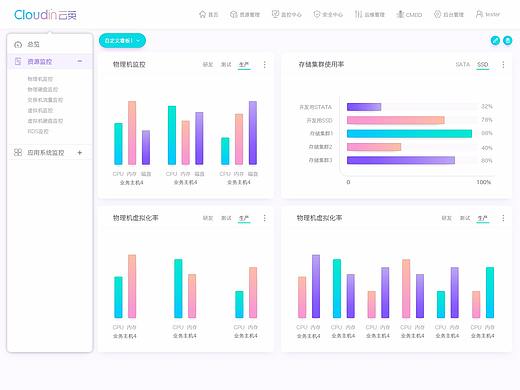520x390 pixels.
Task: Click the 存储集群使用率 card title
Action: (x=321, y=64)
